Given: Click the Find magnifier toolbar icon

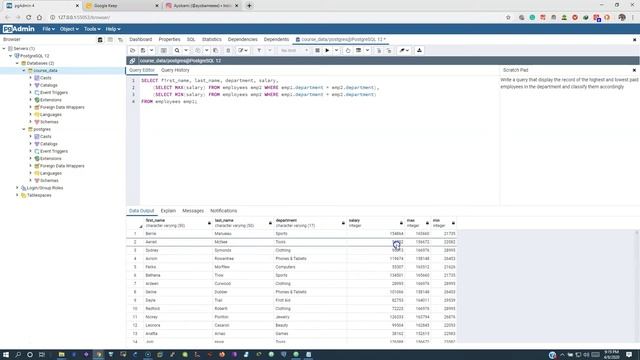Looking at the screenshot, I should tap(177, 51).
